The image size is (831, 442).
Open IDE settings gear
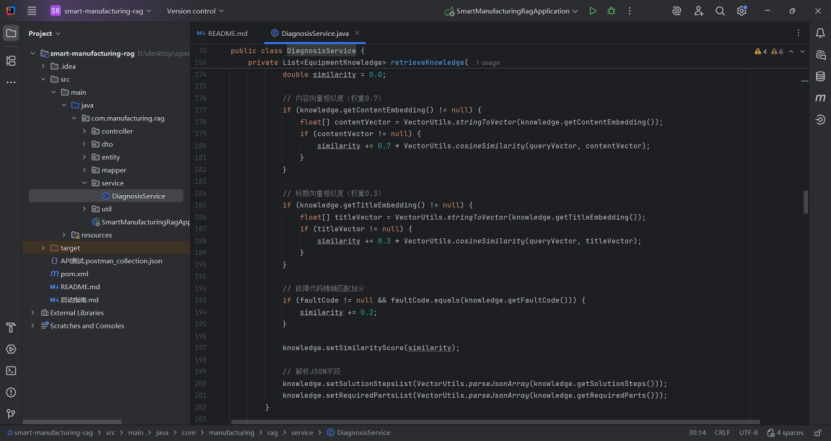(x=741, y=11)
